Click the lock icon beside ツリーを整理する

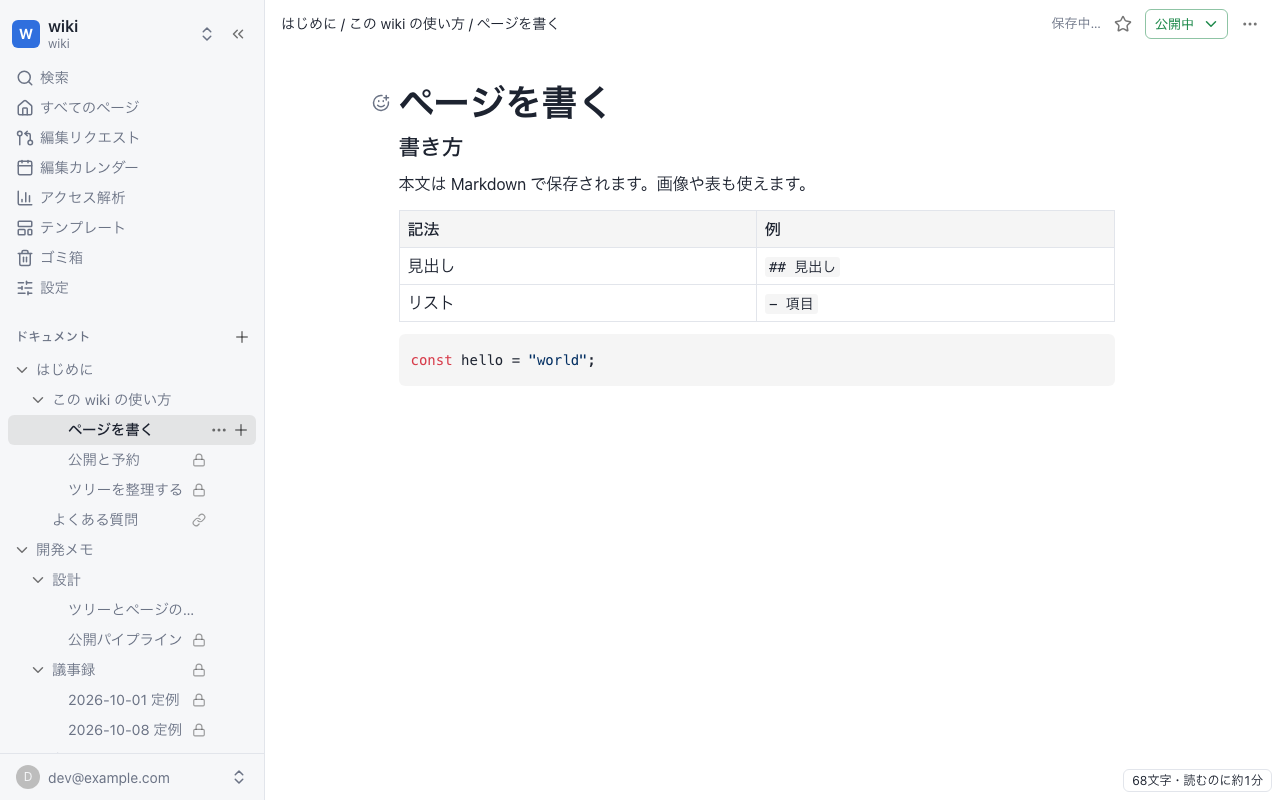(199, 490)
